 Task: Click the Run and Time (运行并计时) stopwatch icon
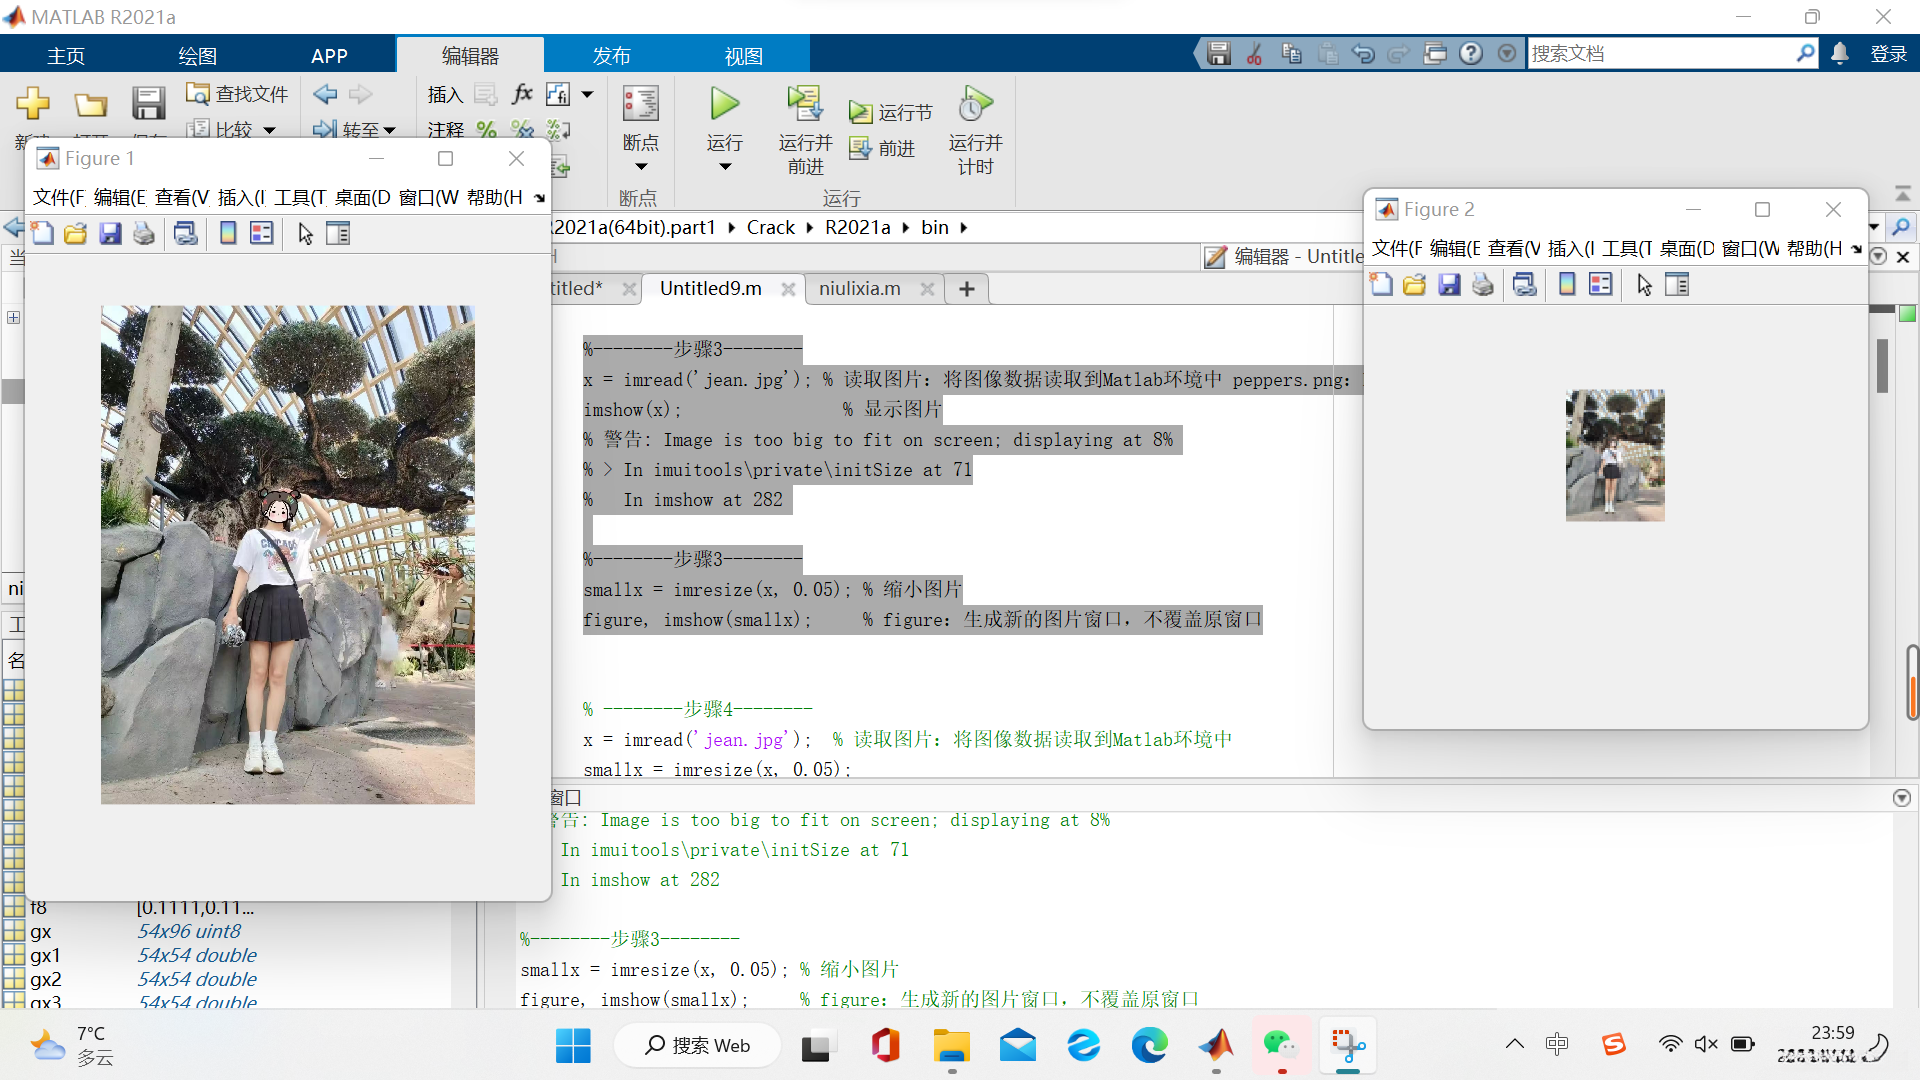click(975, 104)
